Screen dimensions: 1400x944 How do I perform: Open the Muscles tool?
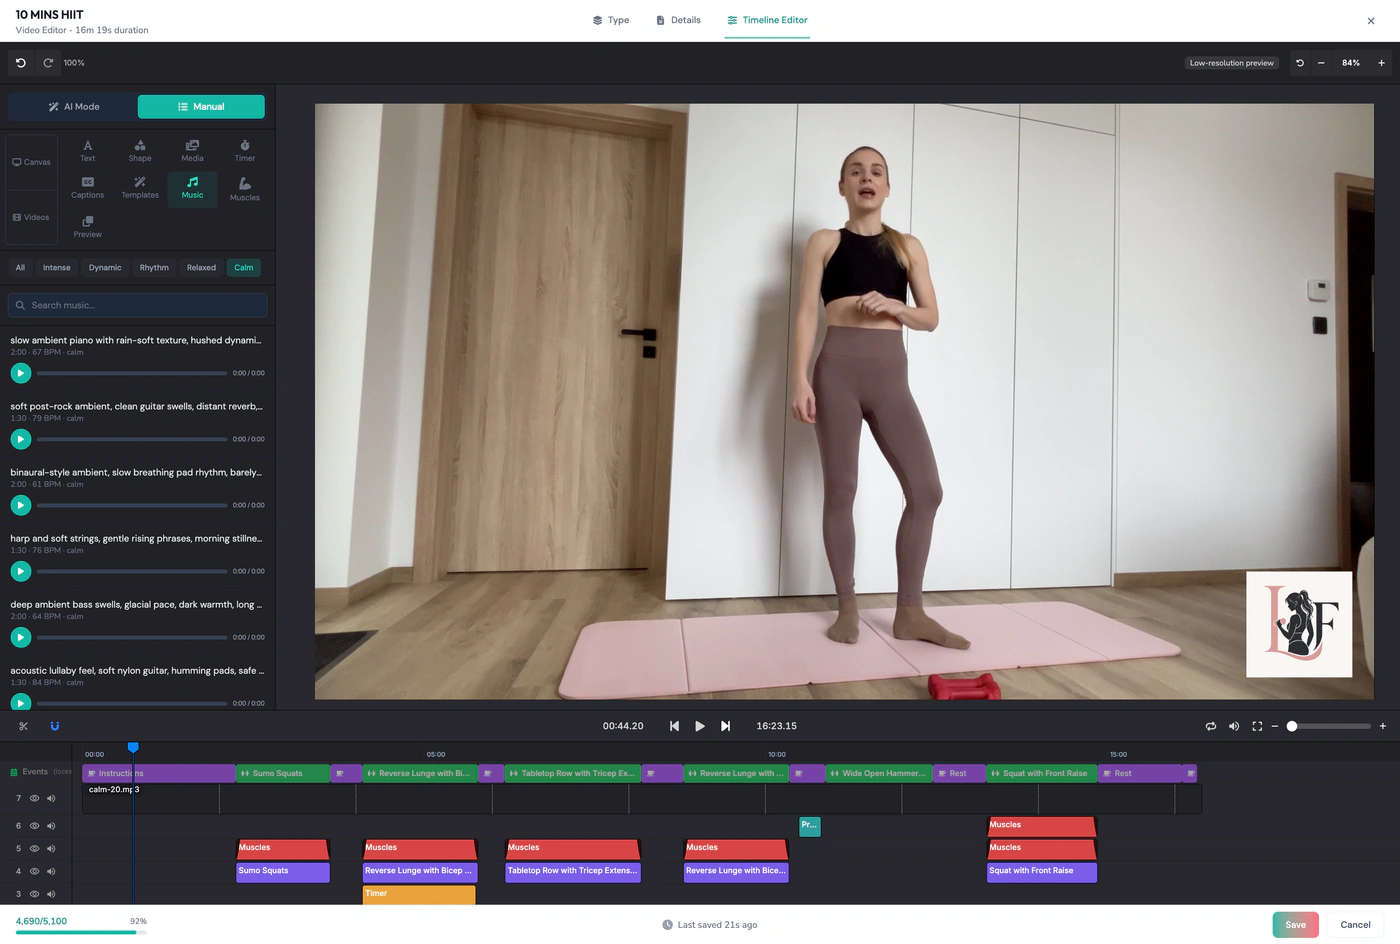[245, 189]
